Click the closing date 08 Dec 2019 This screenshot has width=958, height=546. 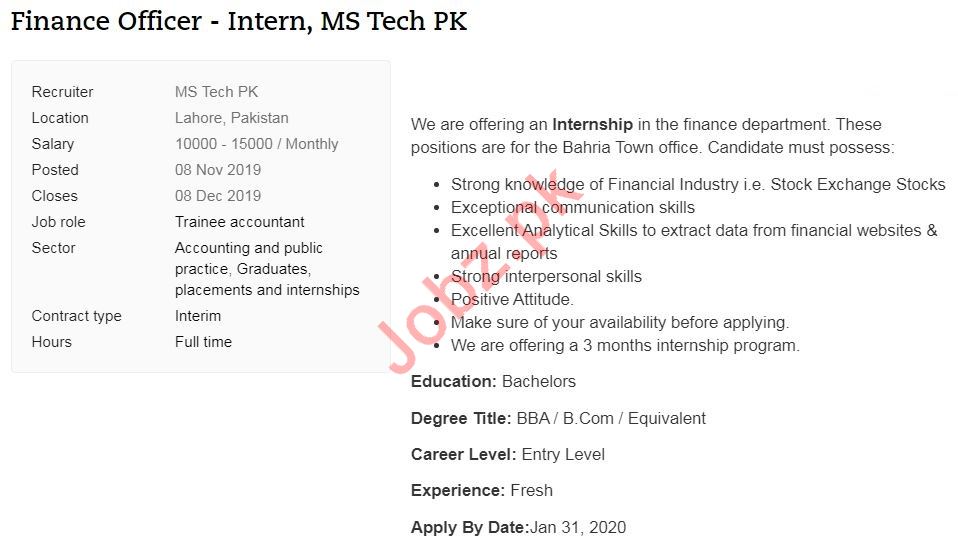(x=217, y=196)
